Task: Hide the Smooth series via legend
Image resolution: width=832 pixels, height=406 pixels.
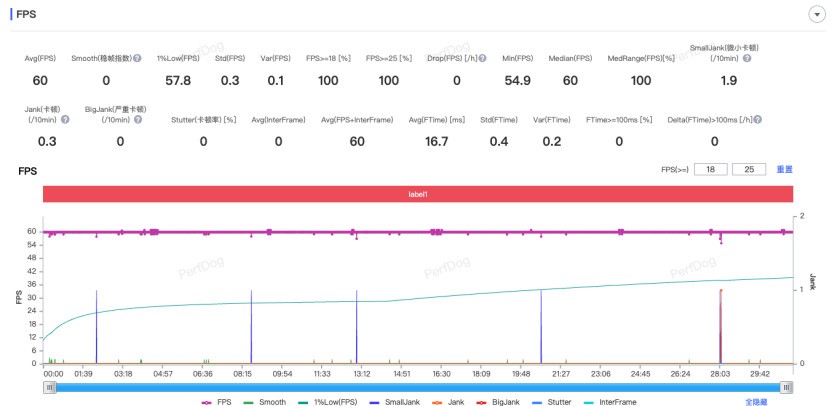Action: (x=267, y=401)
